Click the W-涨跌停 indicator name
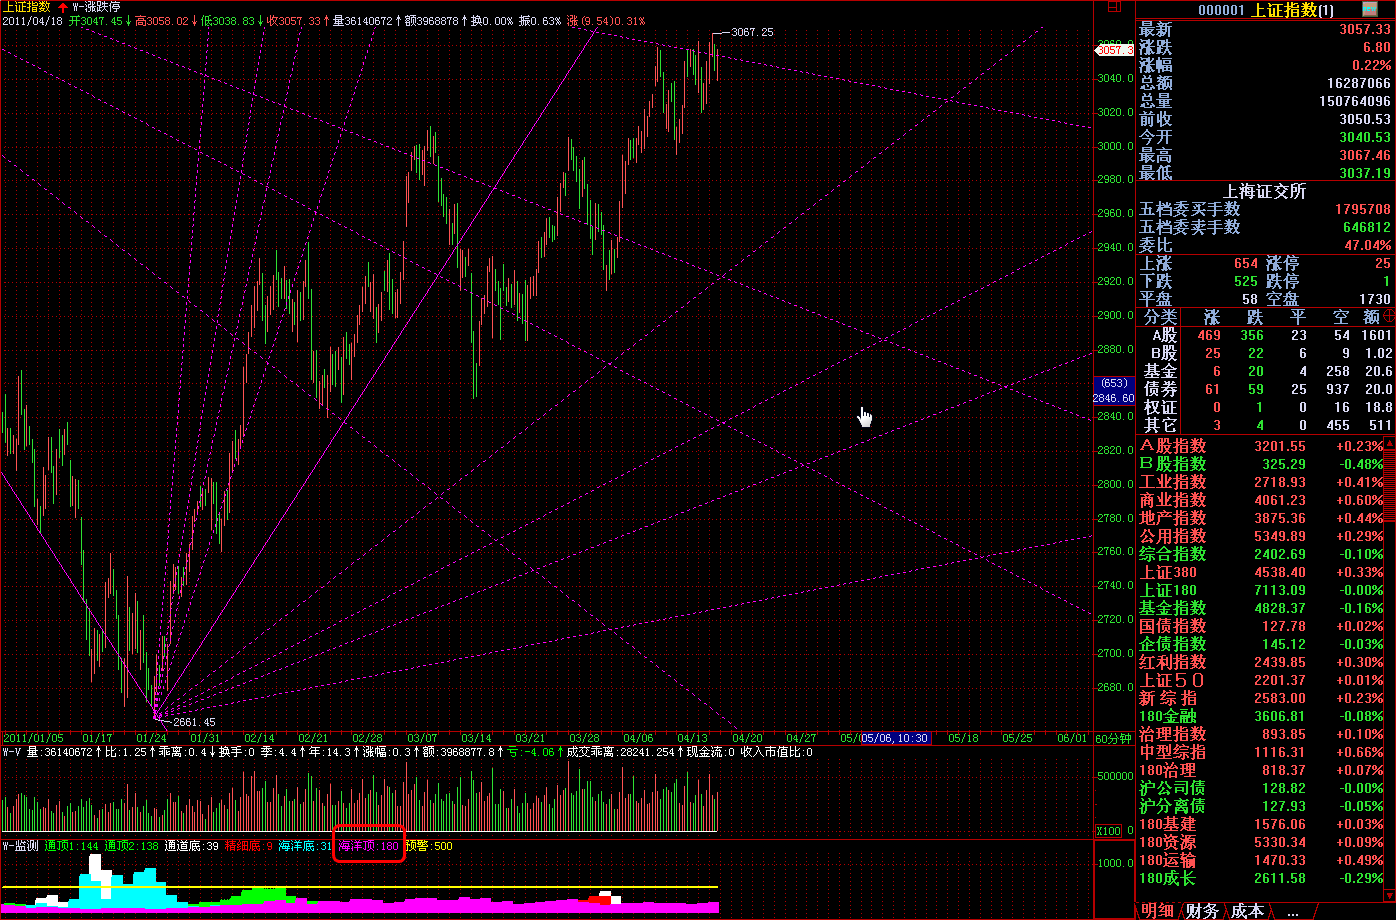1396x920 pixels. 96,6
